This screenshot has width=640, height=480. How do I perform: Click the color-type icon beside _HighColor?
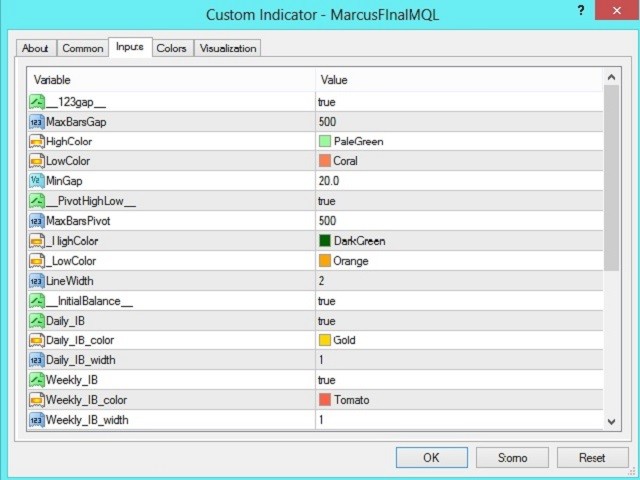37,241
